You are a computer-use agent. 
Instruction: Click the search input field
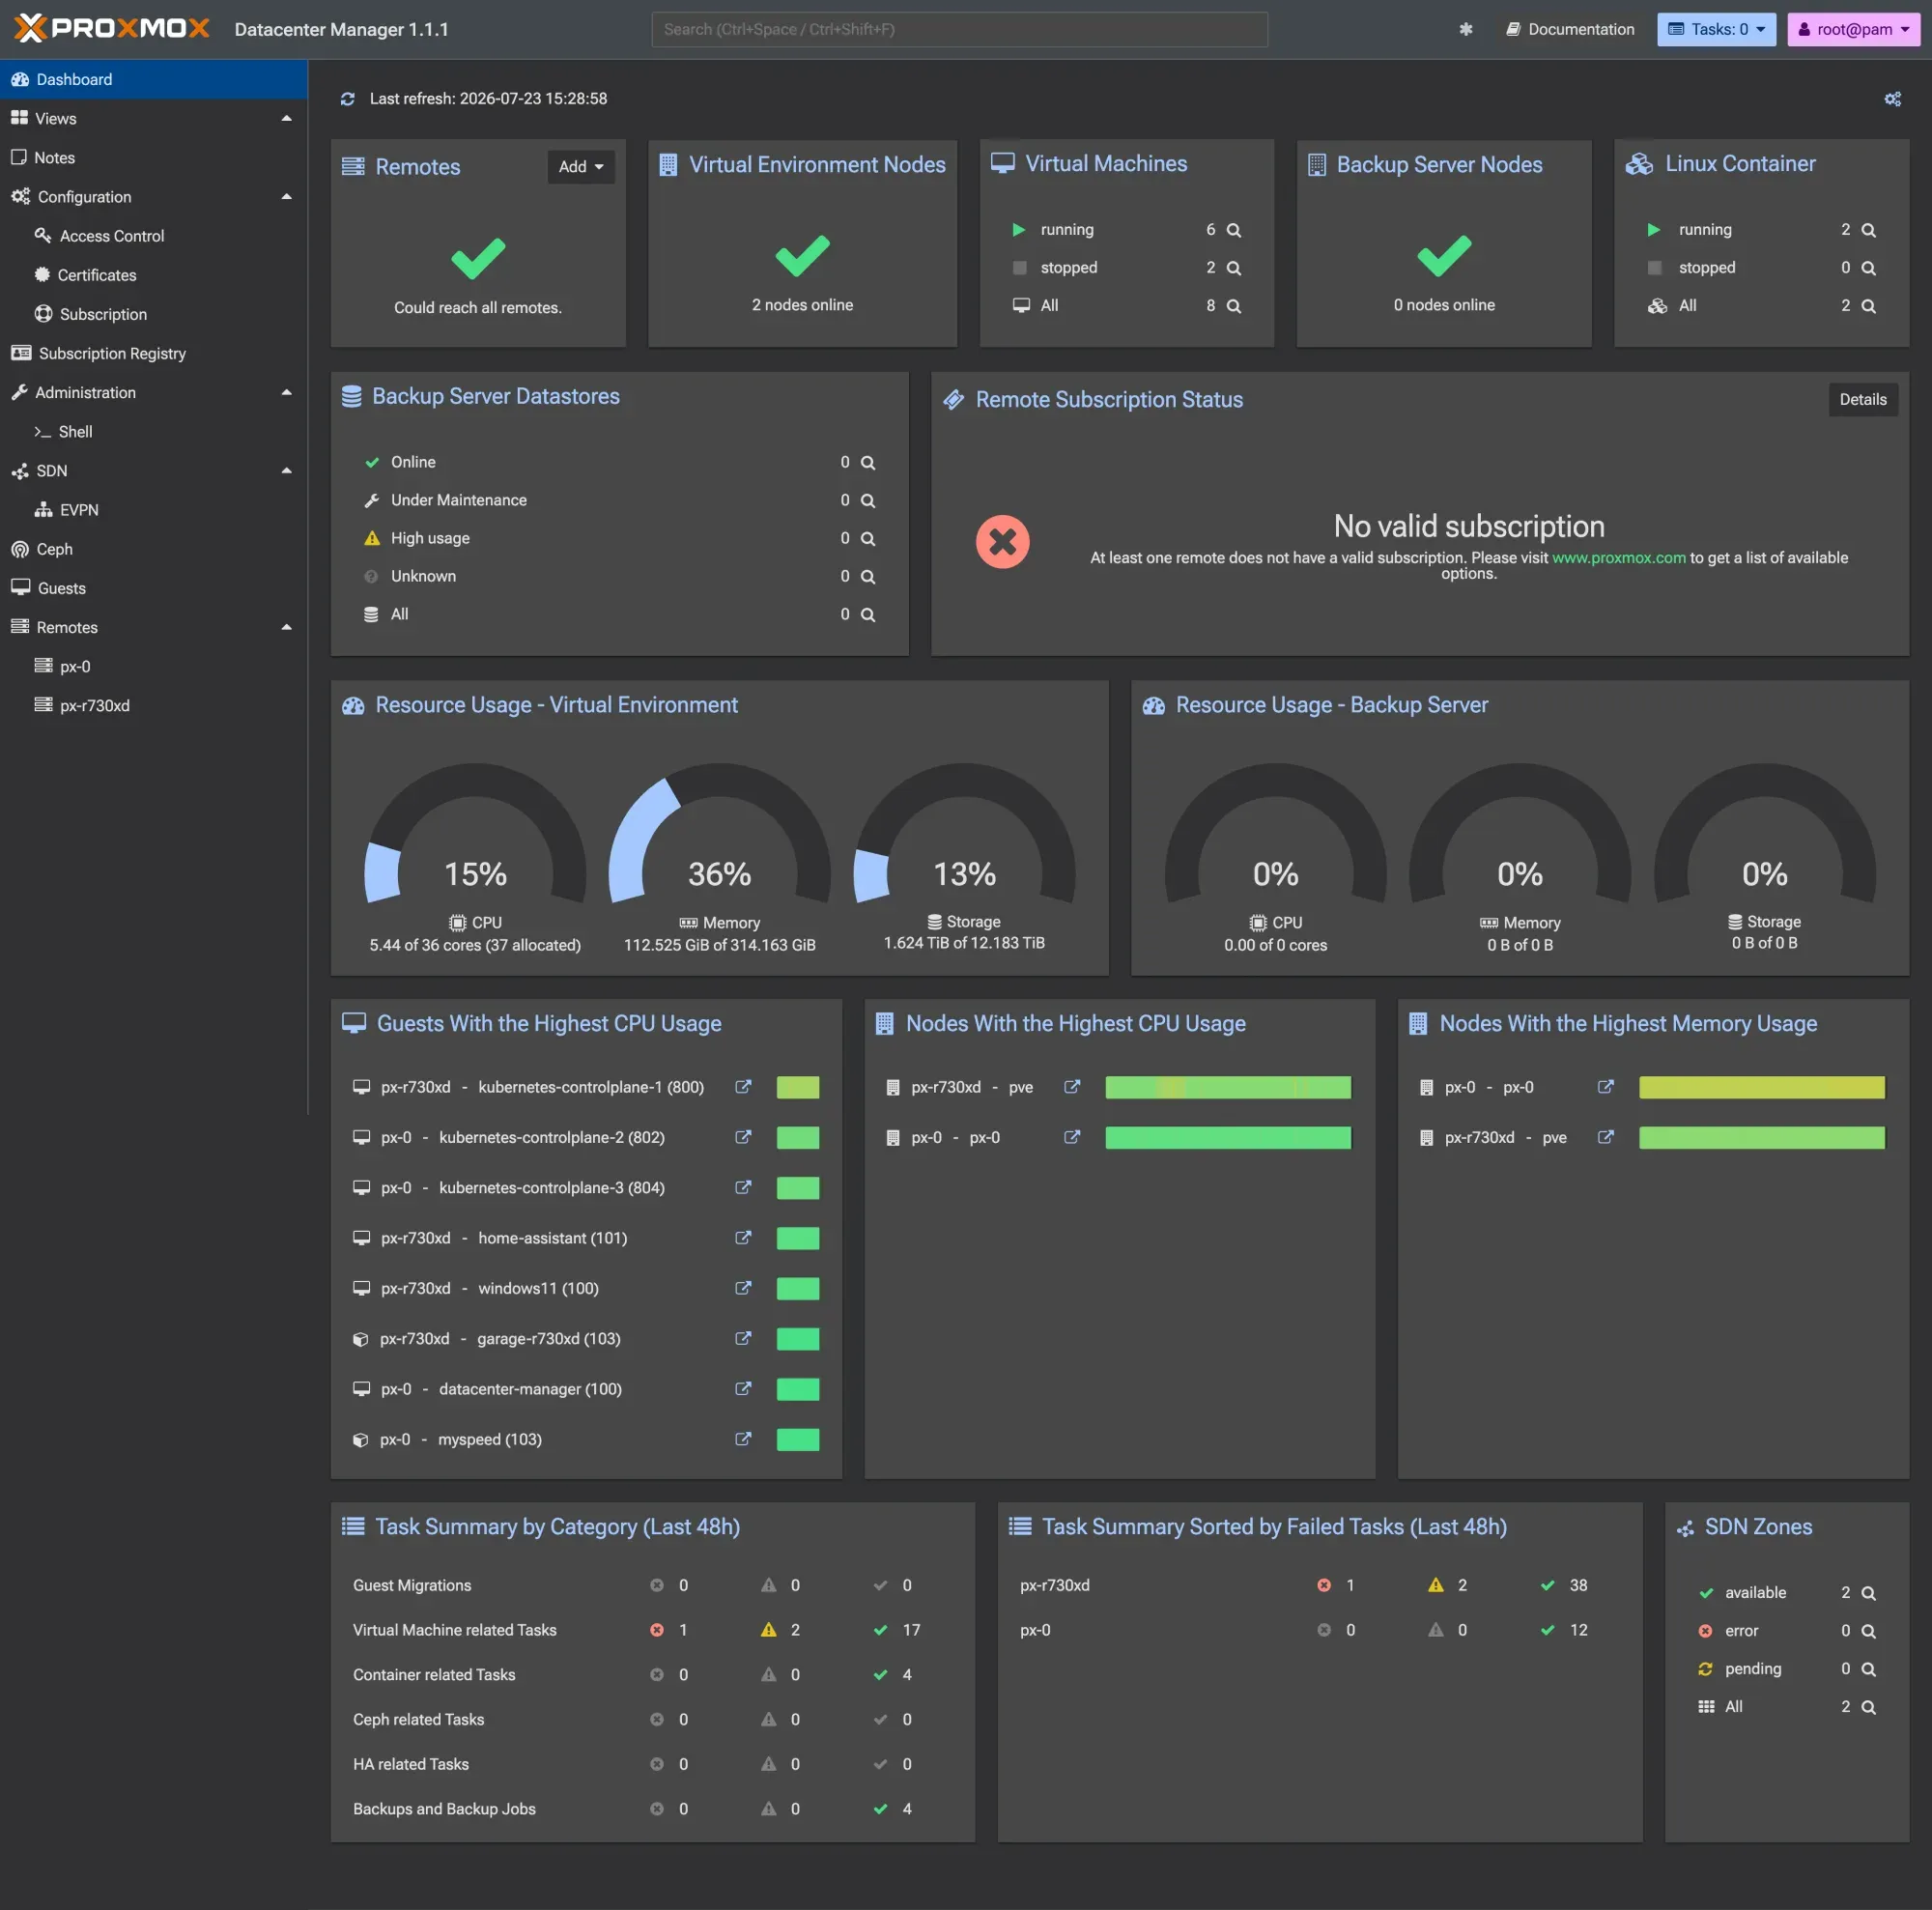(x=959, y=29)
